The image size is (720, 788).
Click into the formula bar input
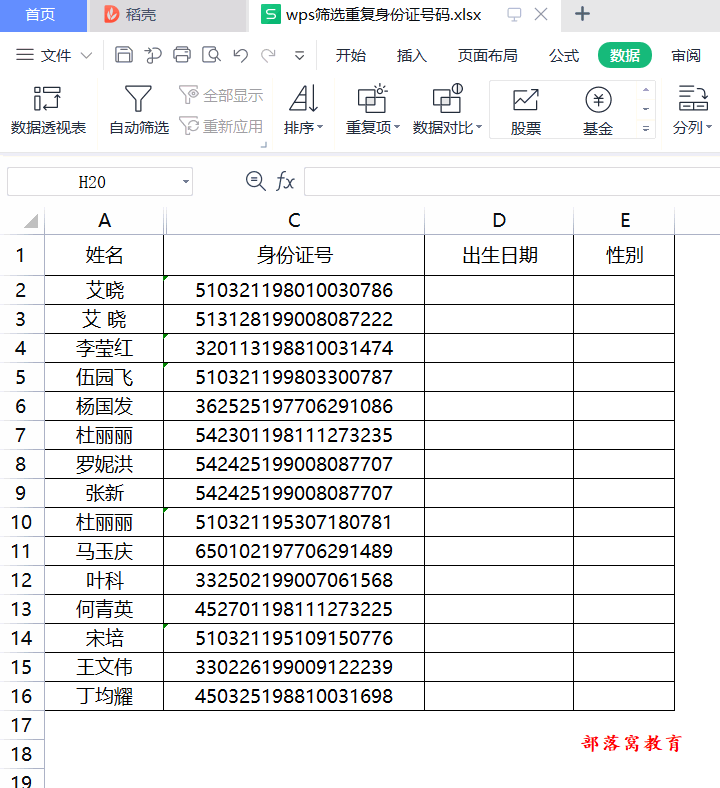pos(512,181)
